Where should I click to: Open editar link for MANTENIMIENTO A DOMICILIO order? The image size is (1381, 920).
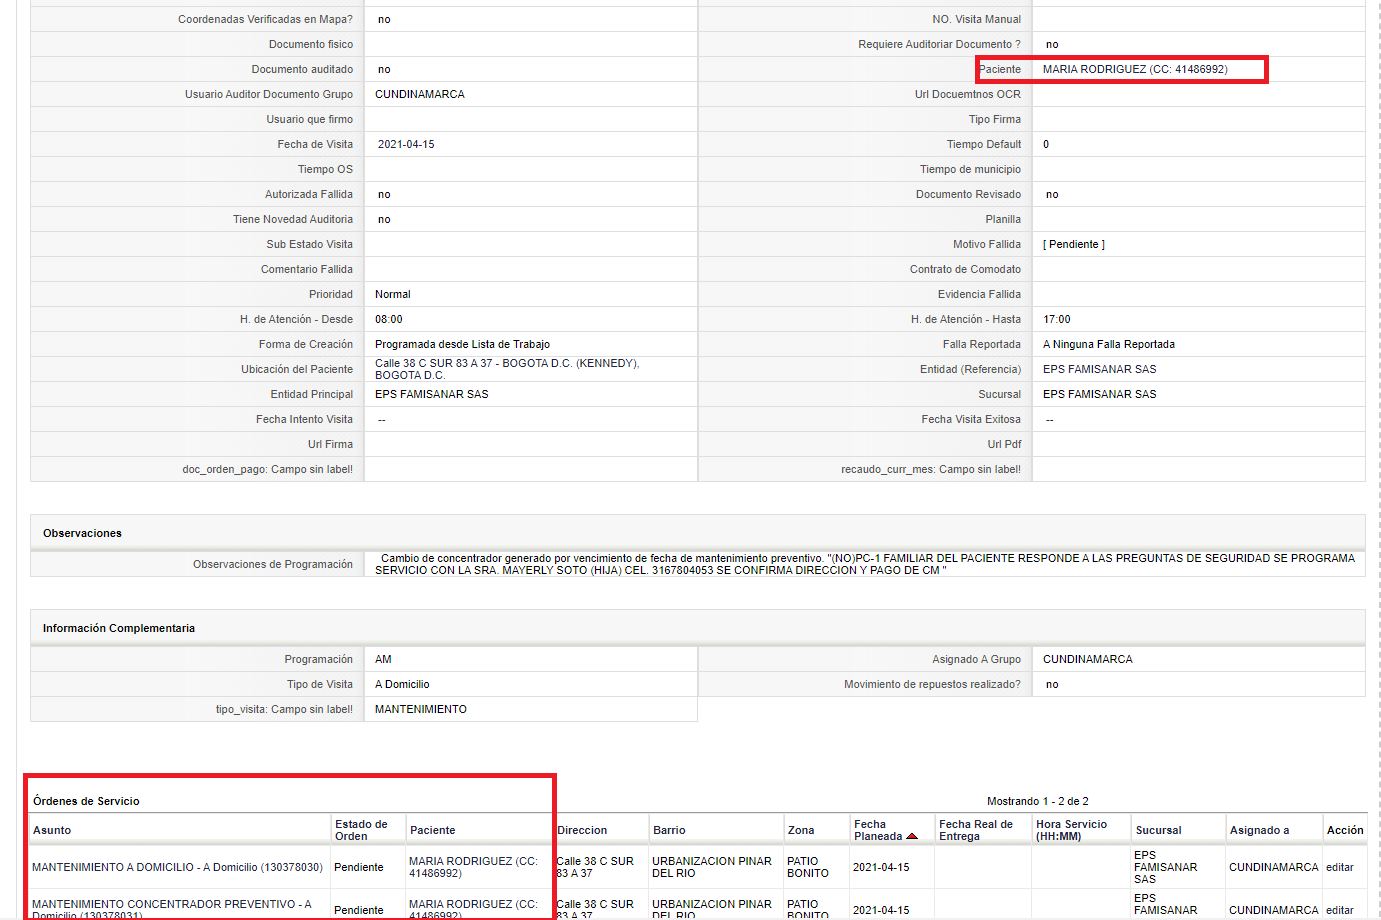click(1339, 867)
